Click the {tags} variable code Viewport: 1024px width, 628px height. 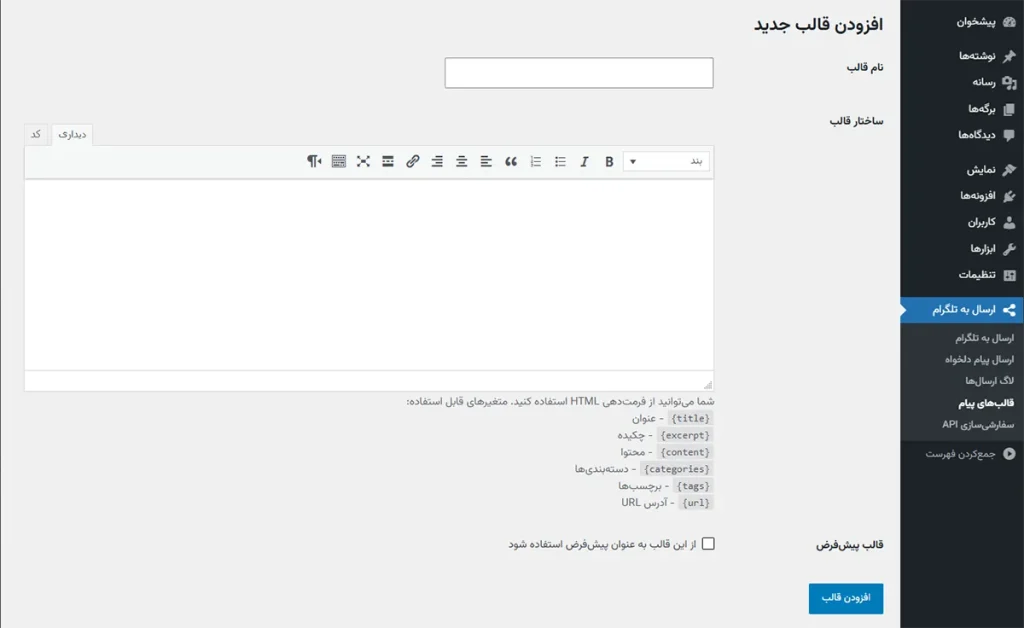[x=693, y=486]
